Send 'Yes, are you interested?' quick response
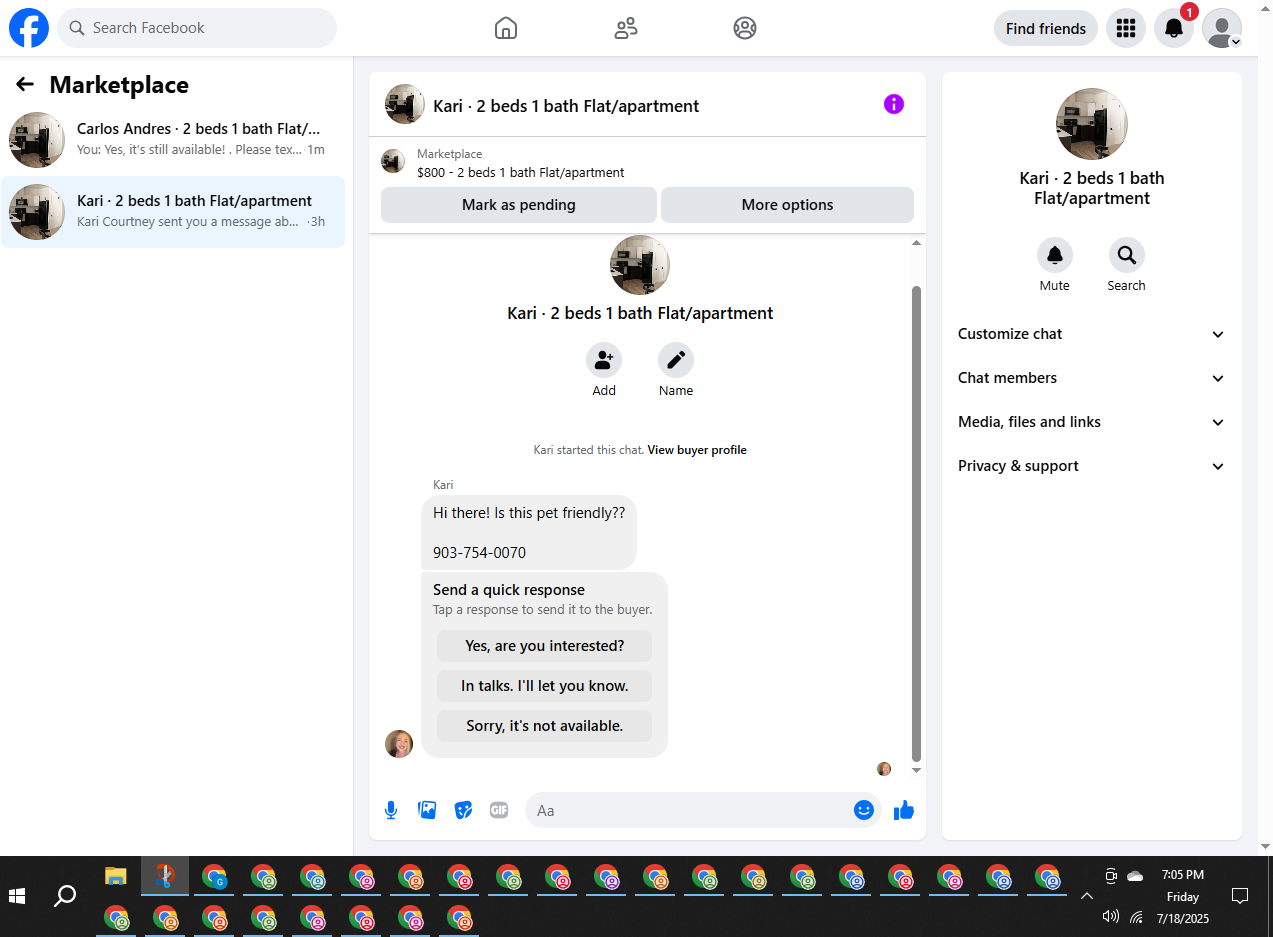 coord(544,646)
